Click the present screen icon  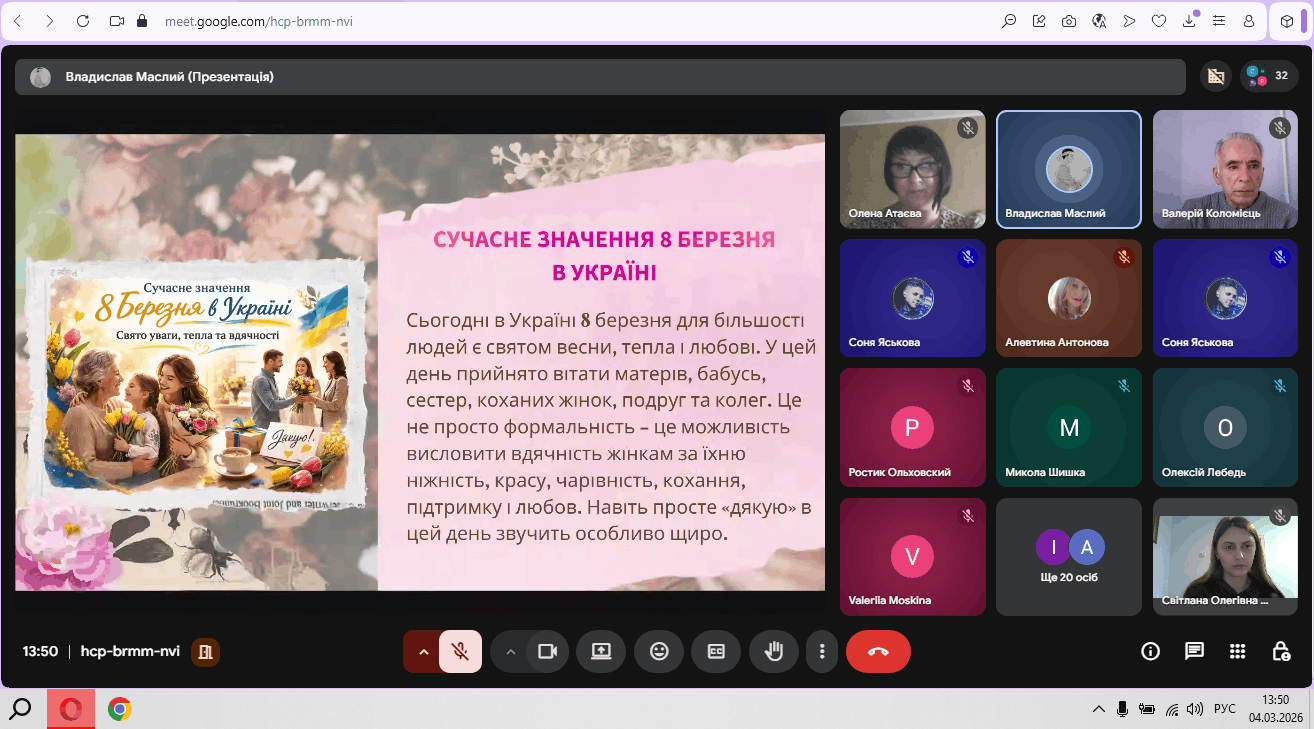pos(601,651)
